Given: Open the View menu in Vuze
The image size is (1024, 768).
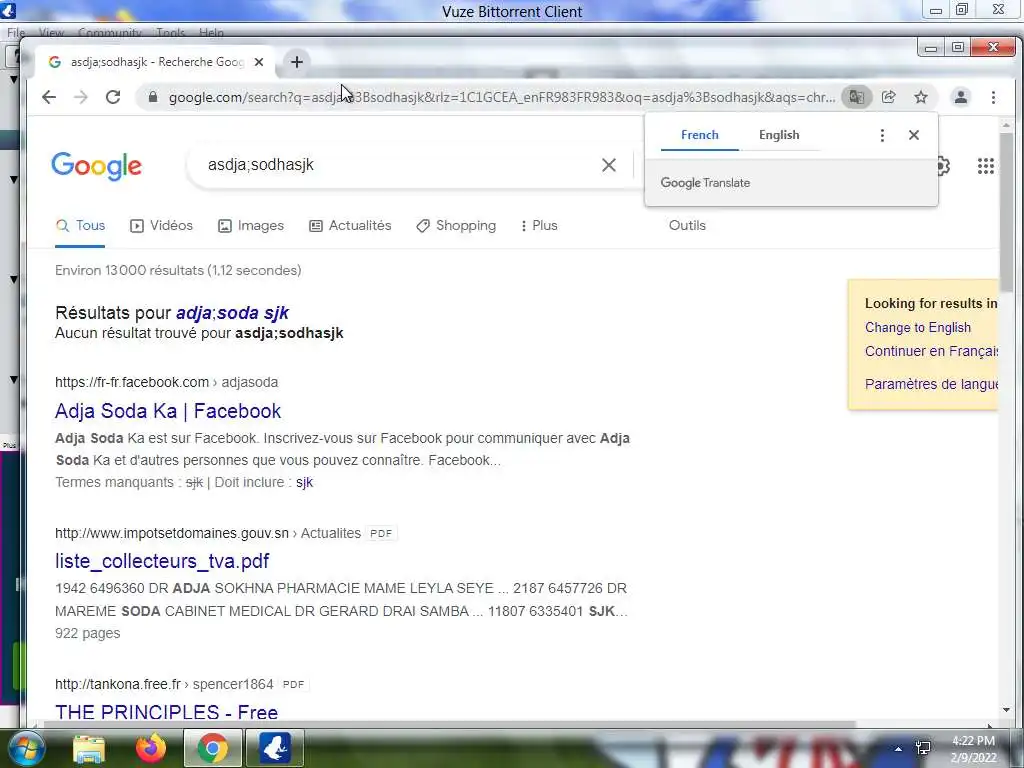Looking at the screenshot, I should click(x=51, y=33).
